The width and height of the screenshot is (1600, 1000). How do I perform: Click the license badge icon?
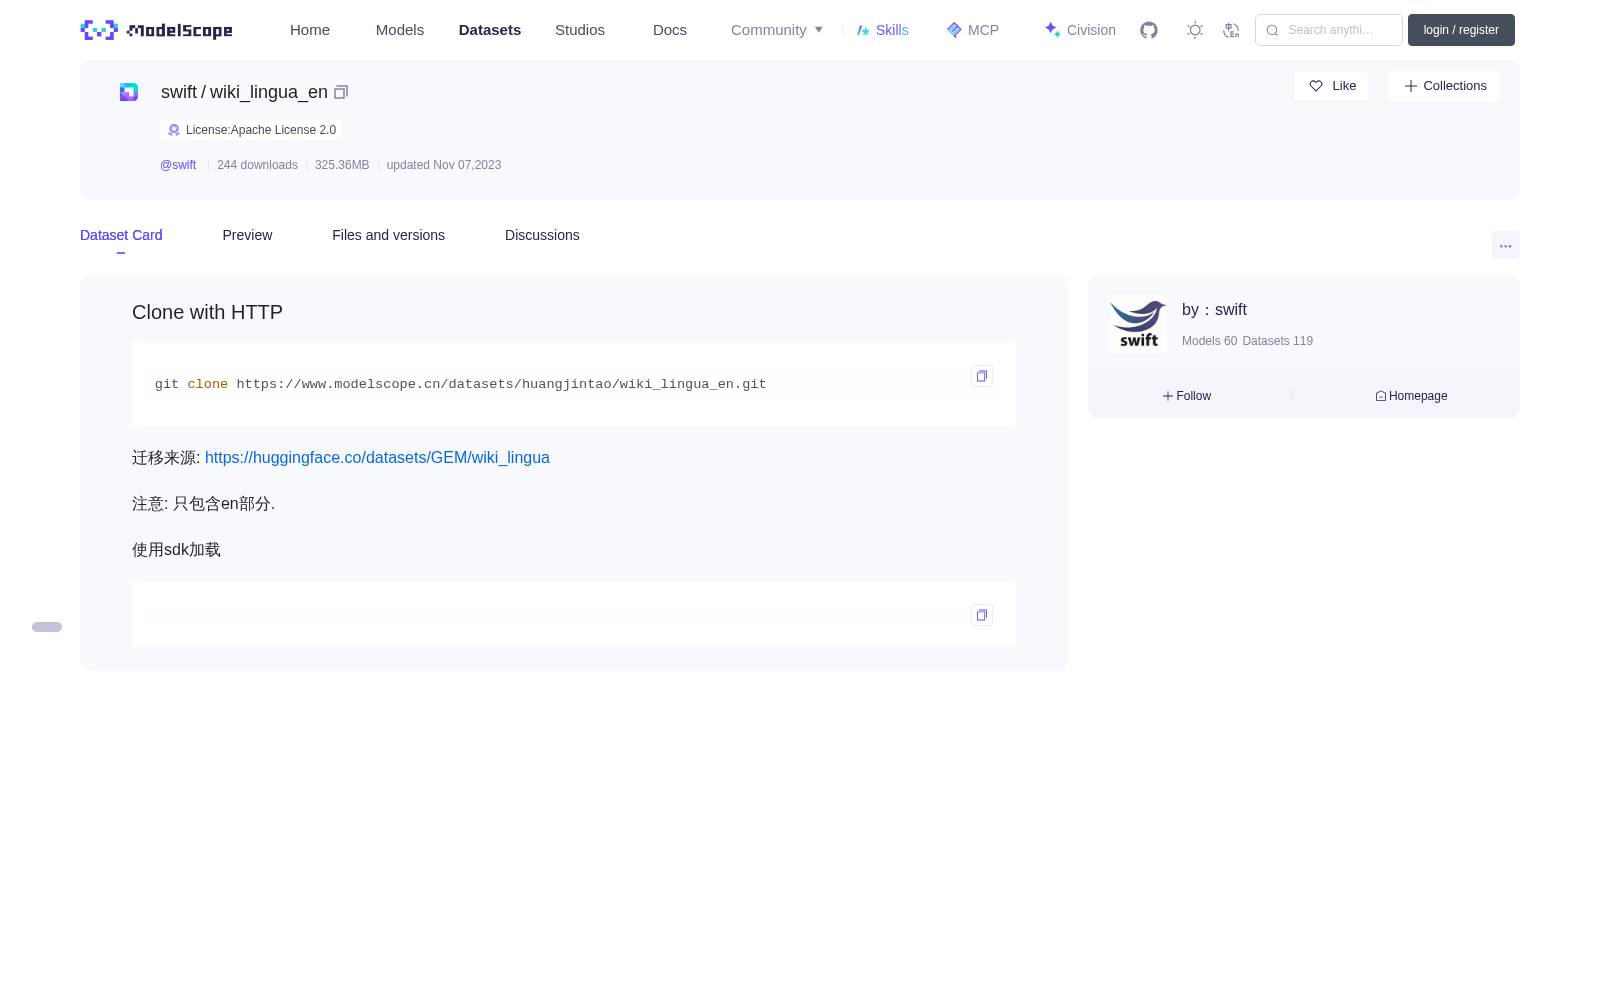[x=174, y=130]
